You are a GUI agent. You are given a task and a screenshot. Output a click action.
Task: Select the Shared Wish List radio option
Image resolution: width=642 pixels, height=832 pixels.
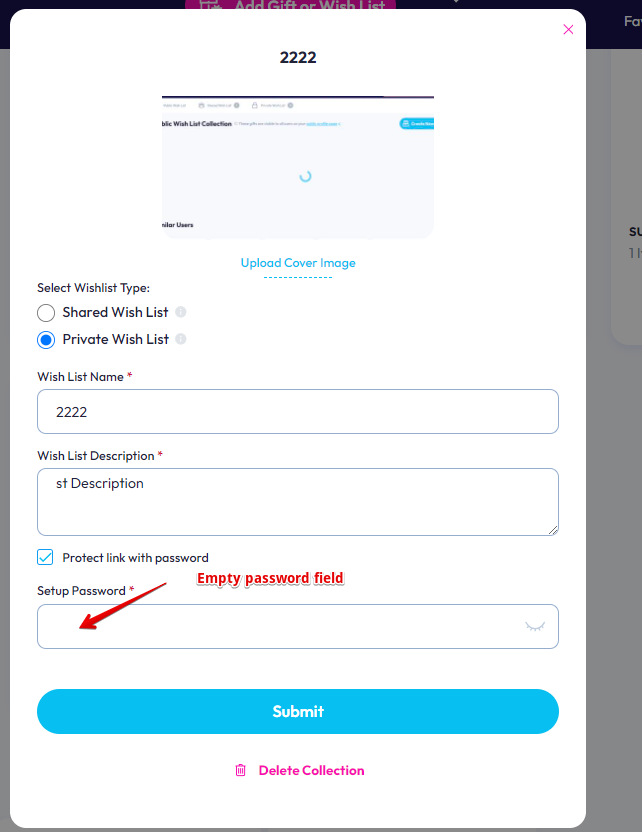click(x=46, y=313)
